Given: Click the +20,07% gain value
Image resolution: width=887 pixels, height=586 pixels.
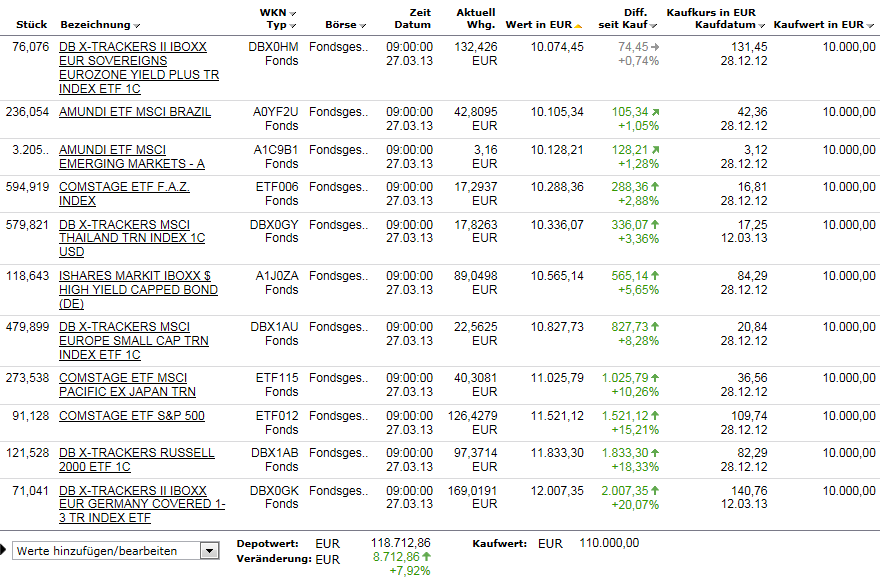Looking at the screenshot, I should (635, 505).
